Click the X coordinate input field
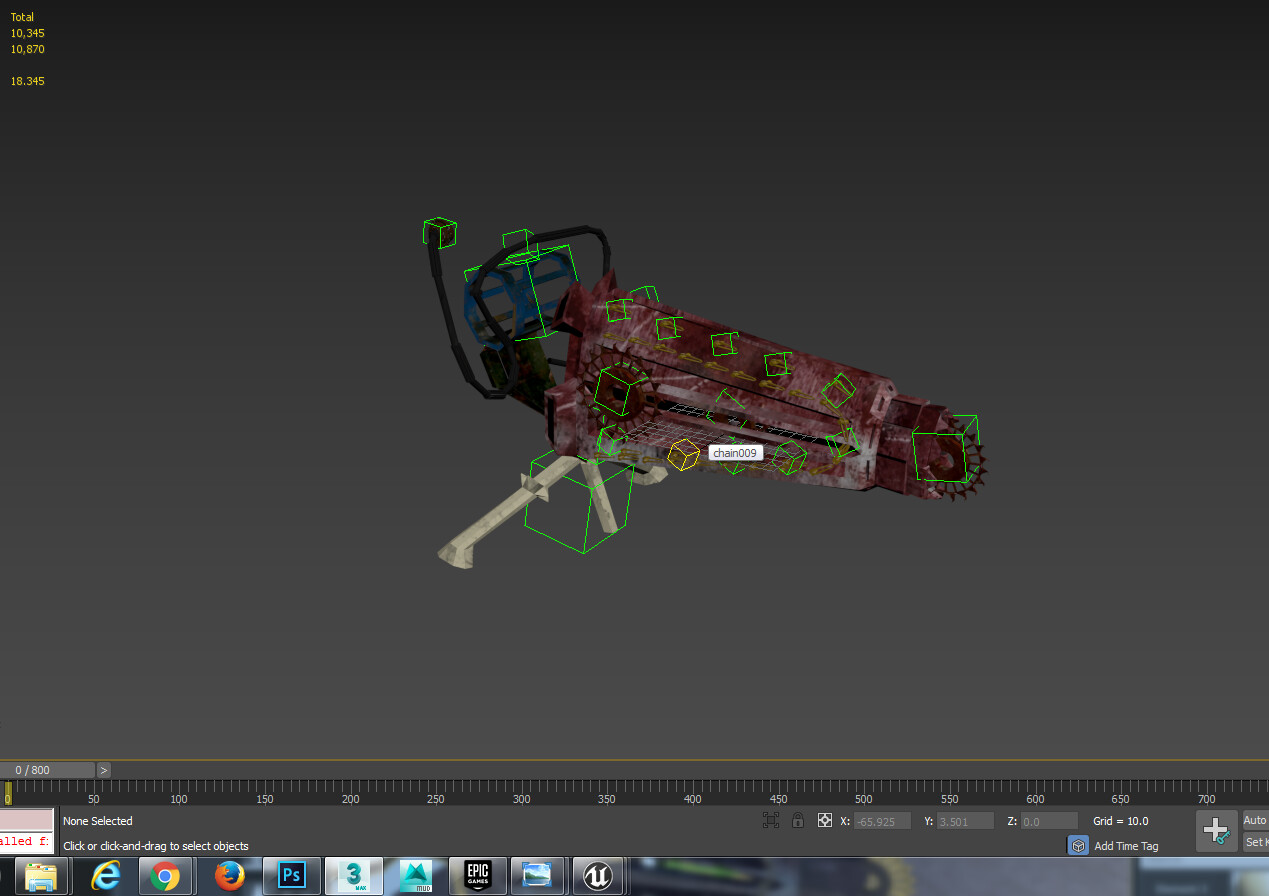 pyautogui.click(x=881, y=821)
